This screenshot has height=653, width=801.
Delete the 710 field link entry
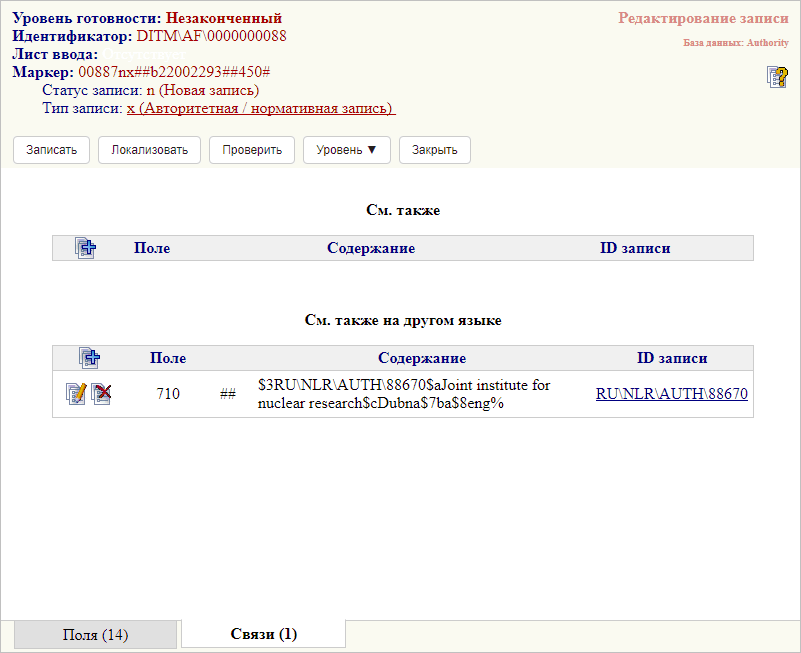101,394
